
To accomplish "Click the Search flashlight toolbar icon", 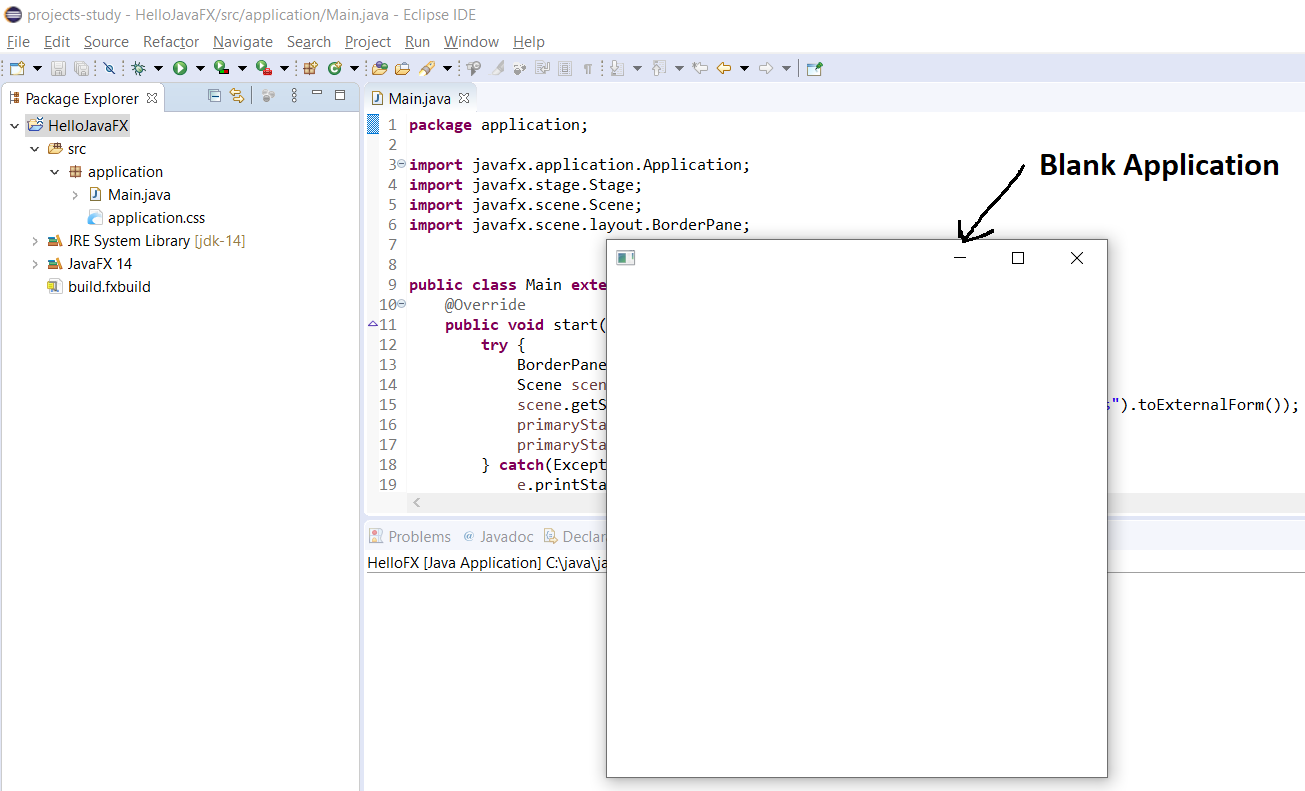I will [x=427, y=68].
